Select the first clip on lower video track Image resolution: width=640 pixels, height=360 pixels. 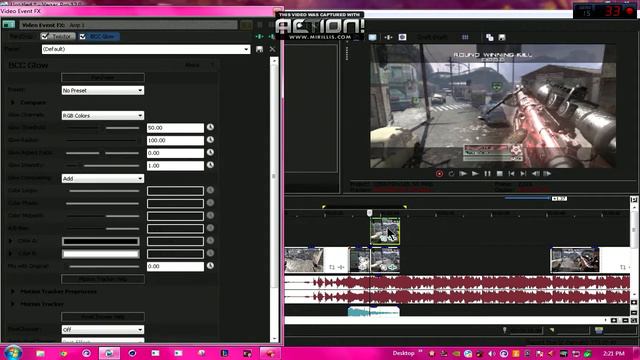point(304,260)
